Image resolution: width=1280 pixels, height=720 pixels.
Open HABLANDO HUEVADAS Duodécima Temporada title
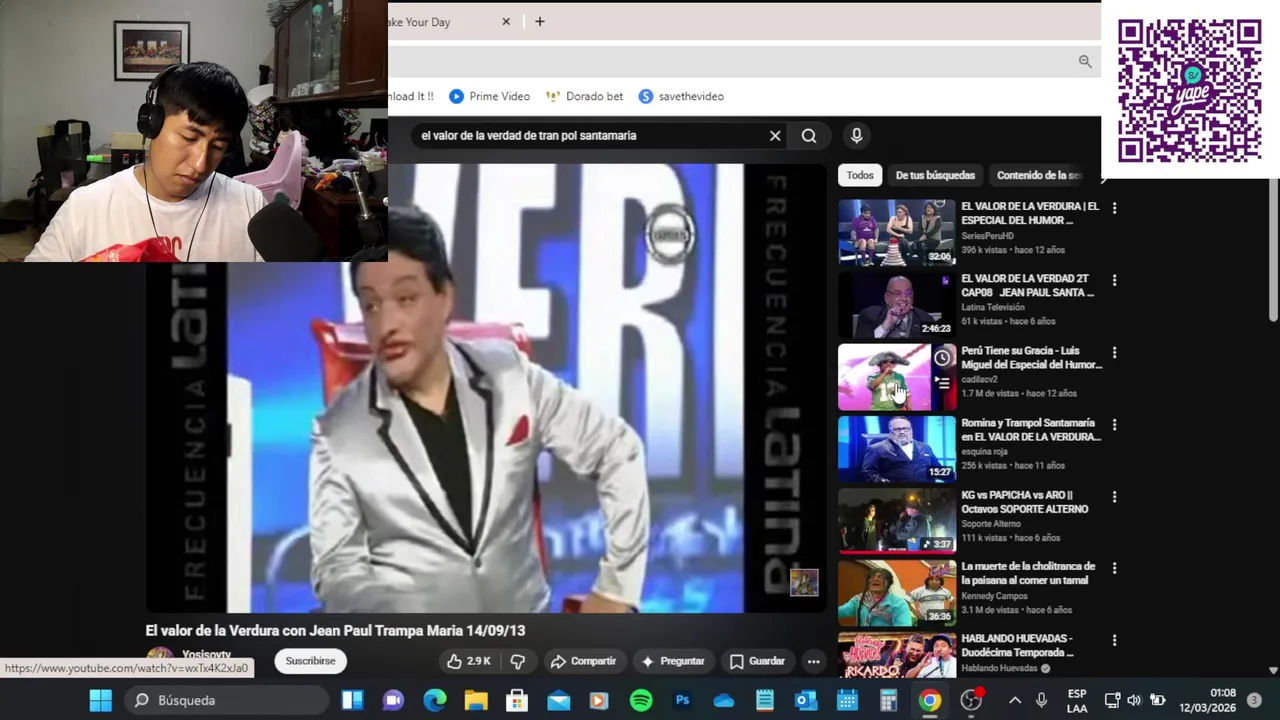click(1017, 645)
